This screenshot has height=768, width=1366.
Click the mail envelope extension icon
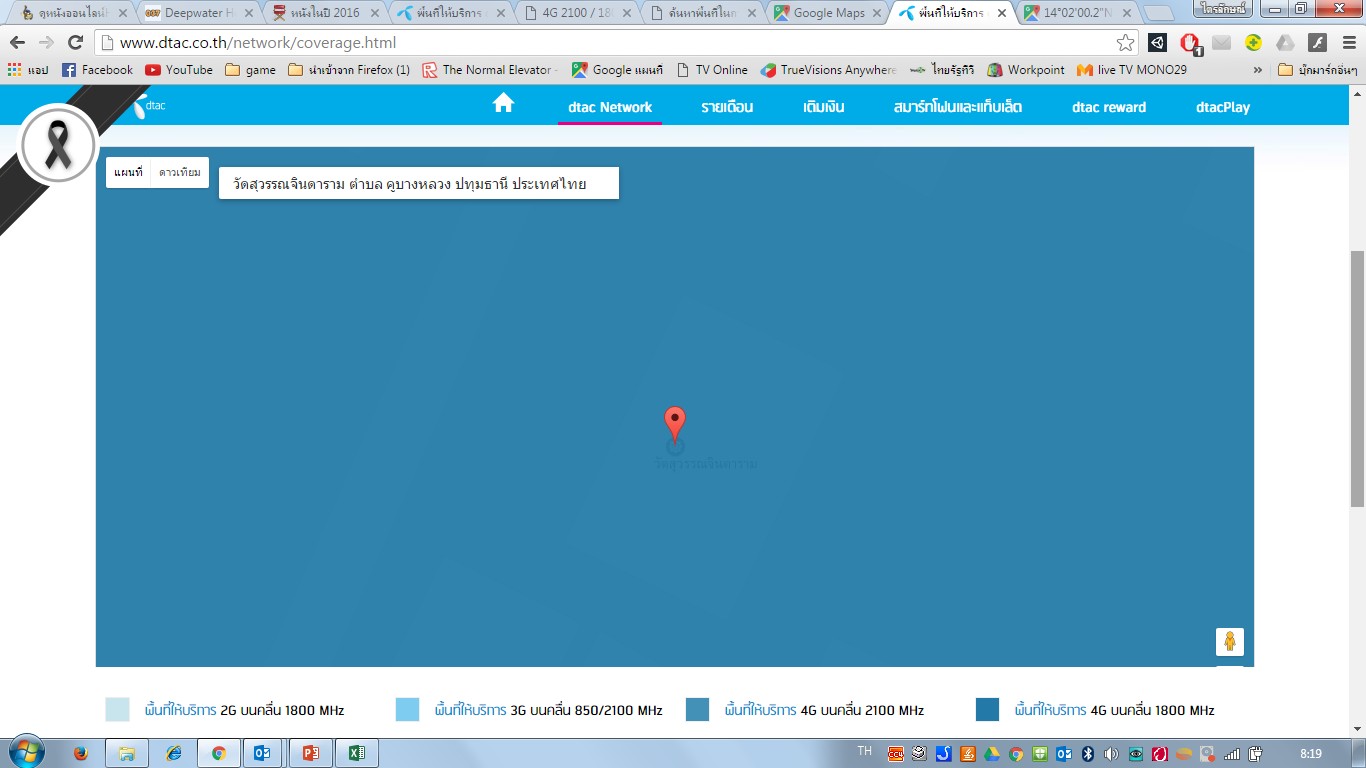point(1221,43)
